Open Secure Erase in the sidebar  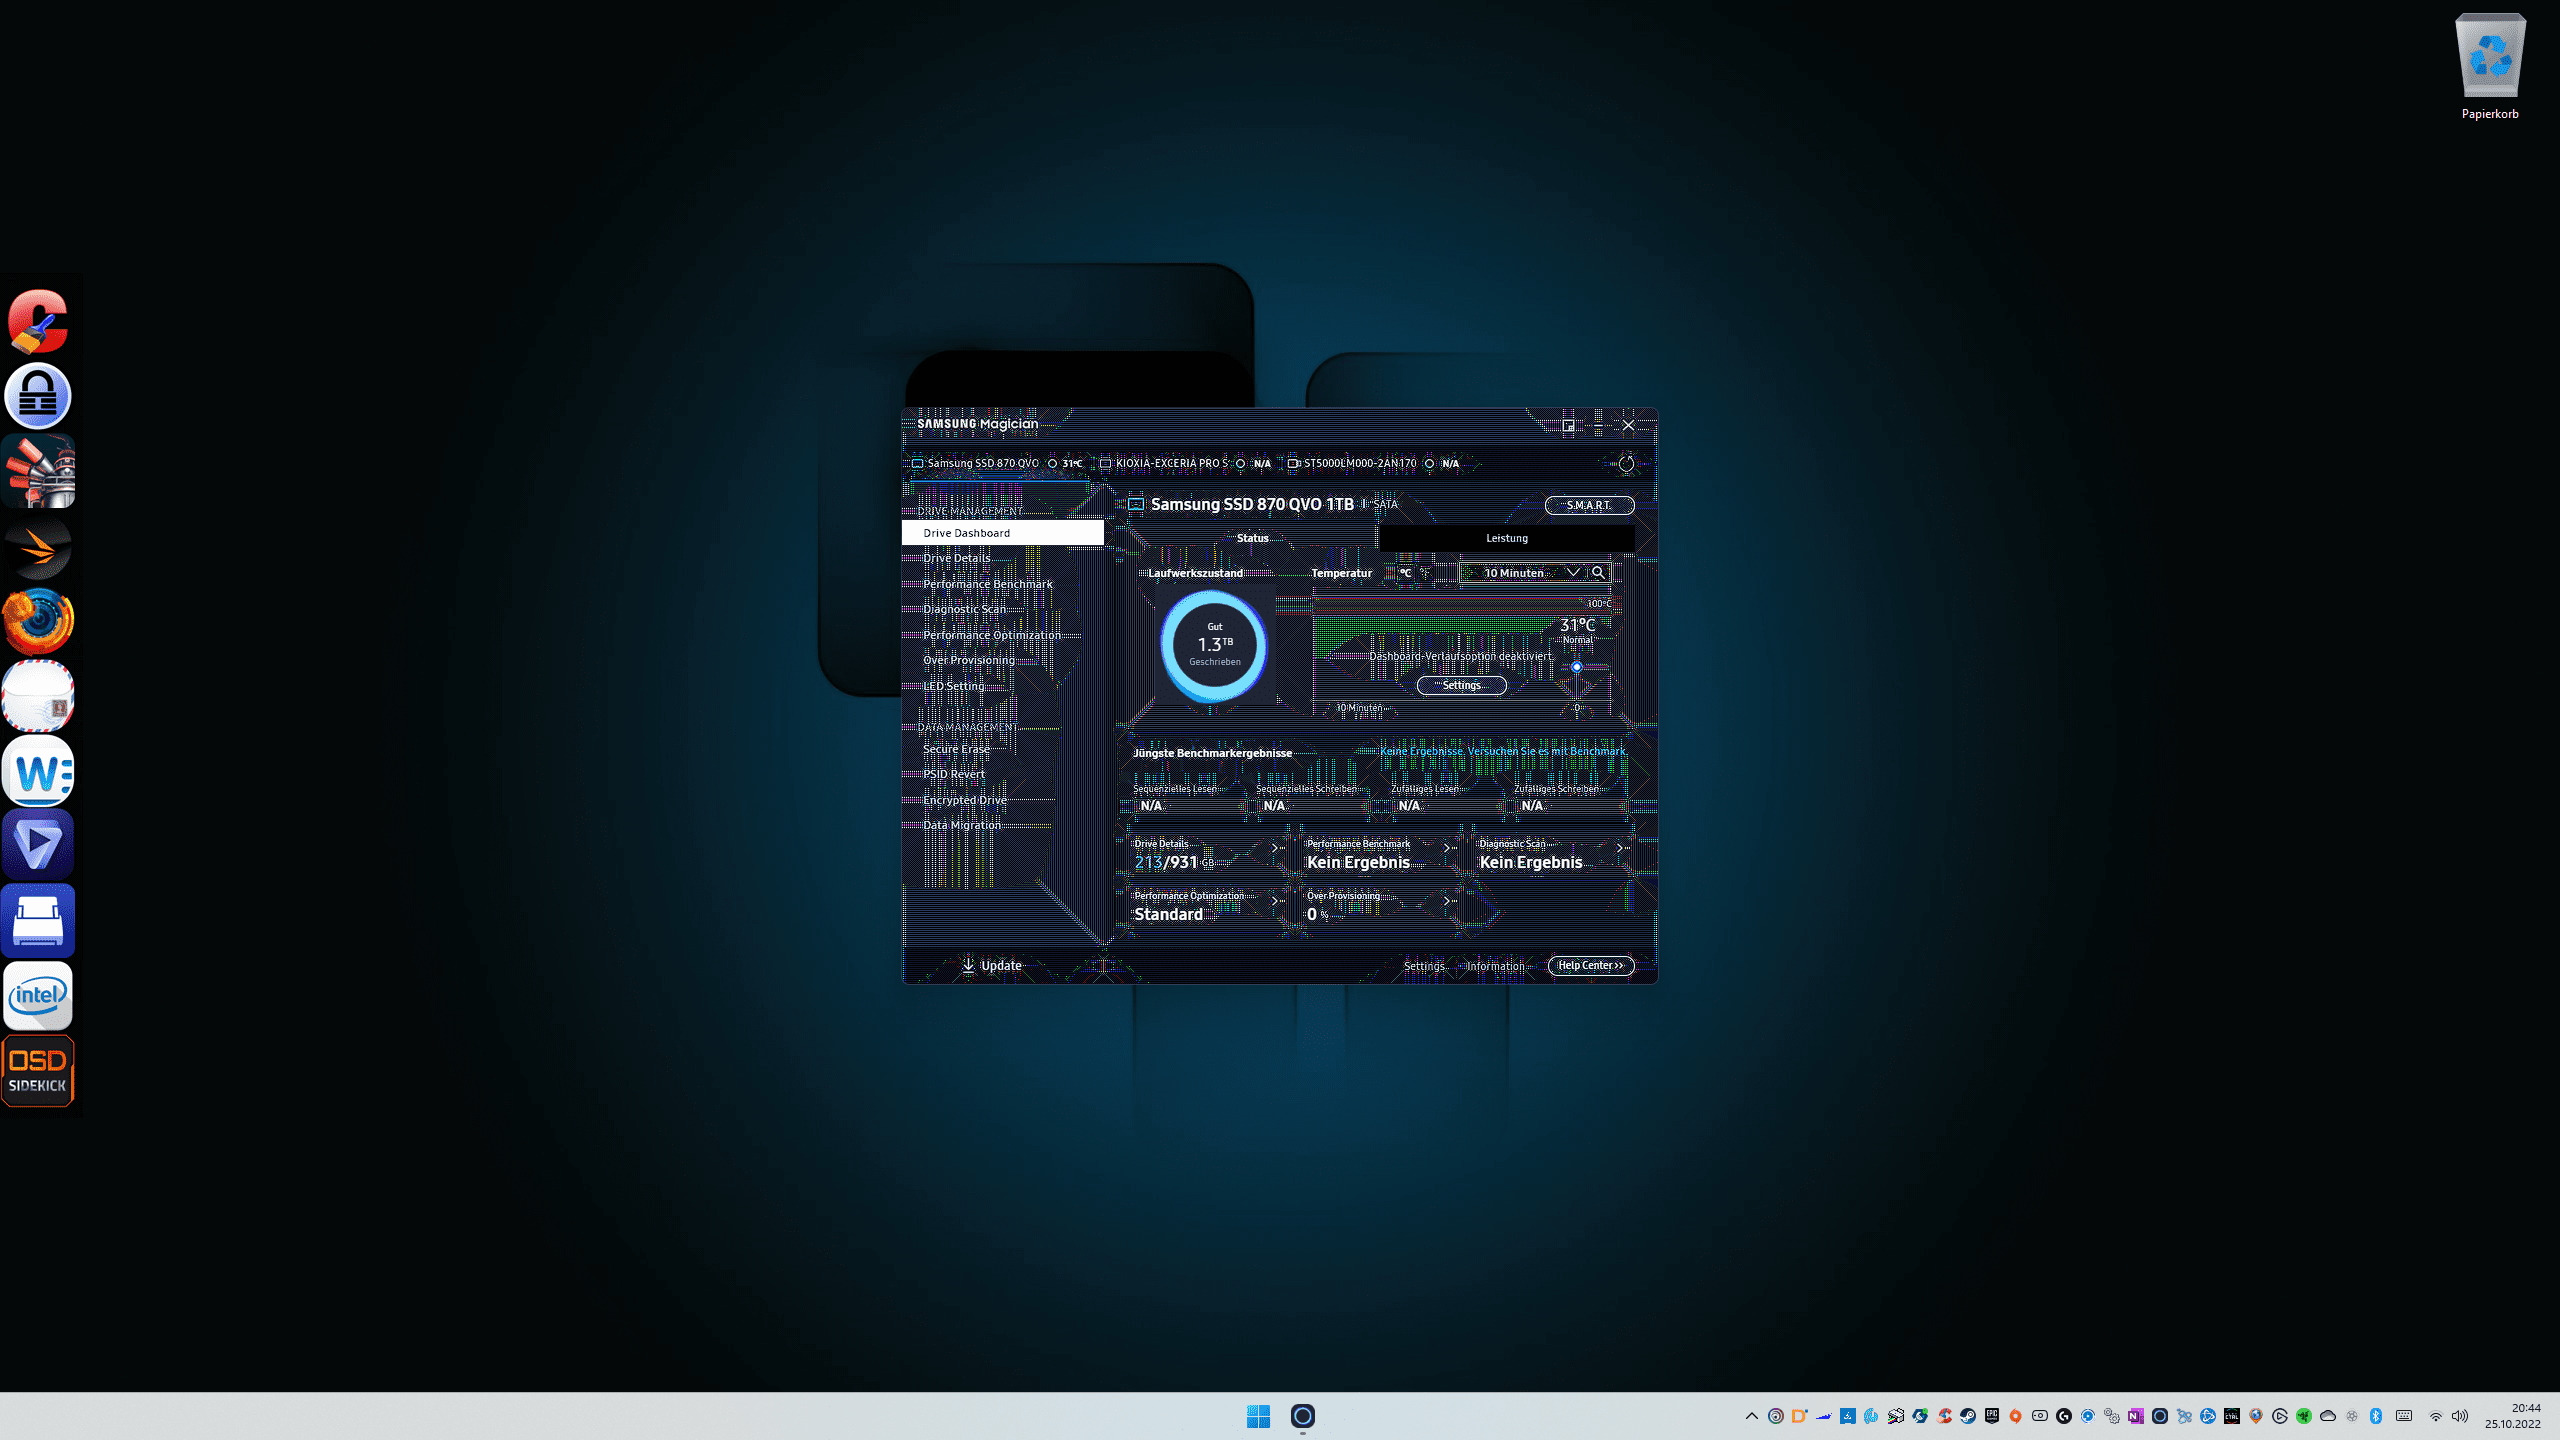(x=956, y=749)
